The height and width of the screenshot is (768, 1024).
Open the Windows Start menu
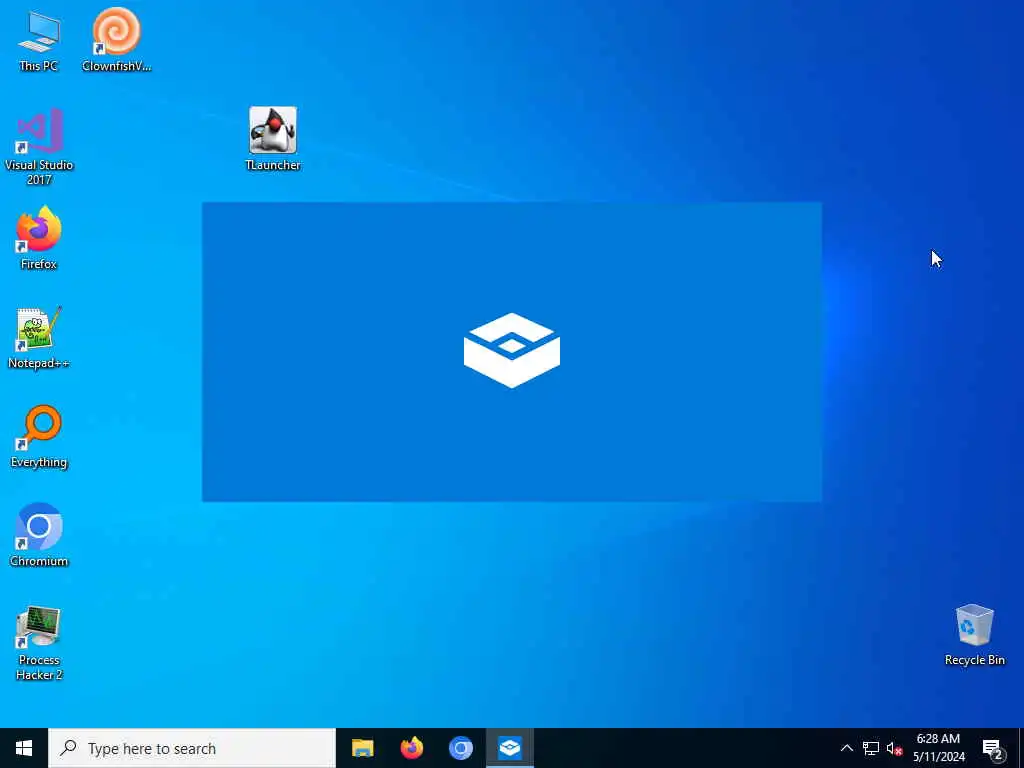pyautogui.click(x=24, y=748)
